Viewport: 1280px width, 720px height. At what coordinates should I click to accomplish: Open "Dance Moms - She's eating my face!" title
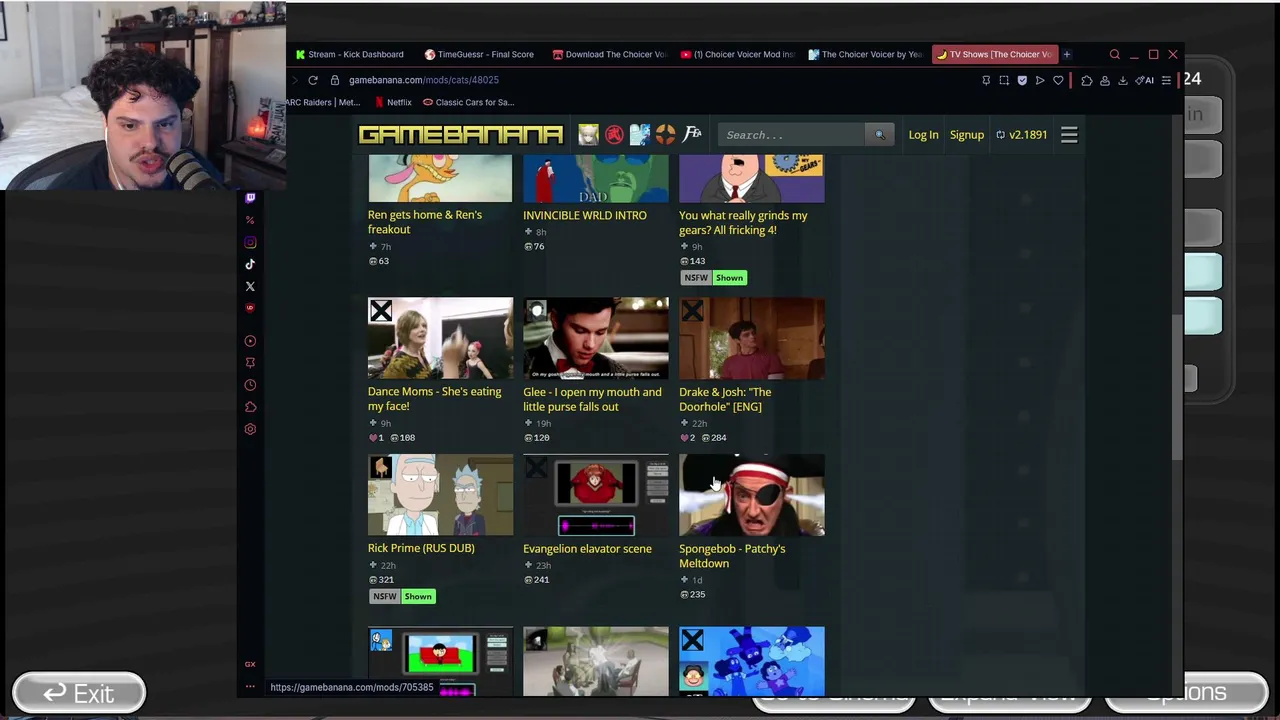pyautogui.click(x=435, y=399)
